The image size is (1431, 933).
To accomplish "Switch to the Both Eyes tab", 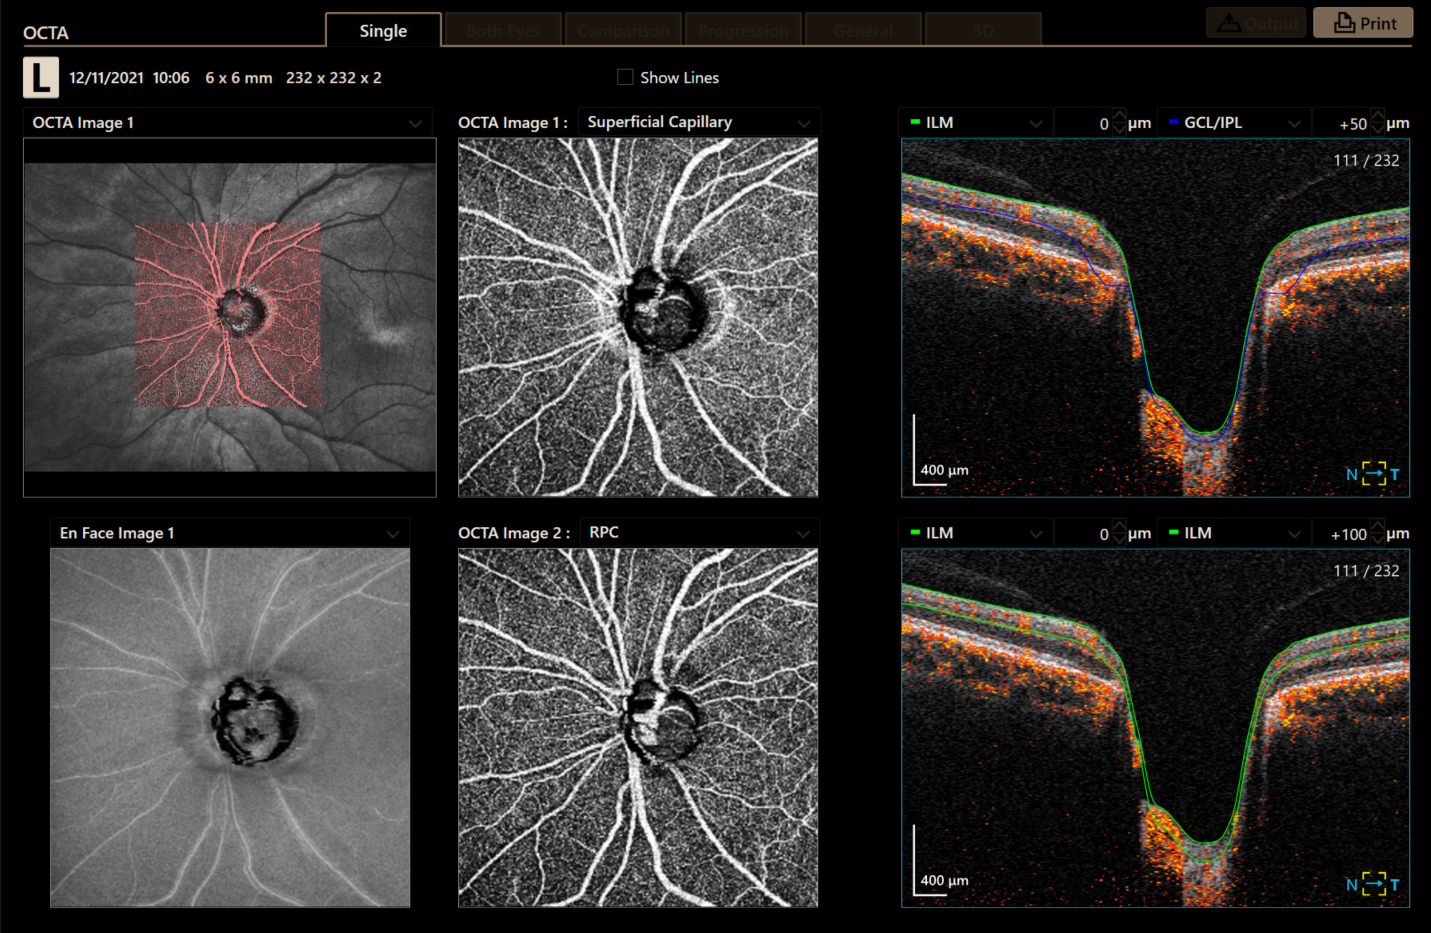I will (503, 31).
